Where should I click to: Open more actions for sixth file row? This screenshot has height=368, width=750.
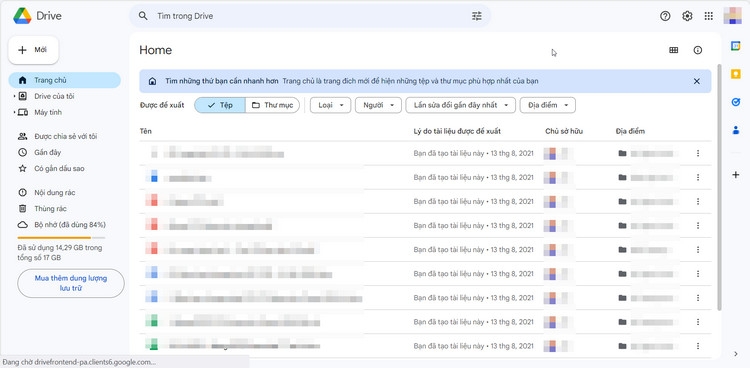click(x=697, y=274)
